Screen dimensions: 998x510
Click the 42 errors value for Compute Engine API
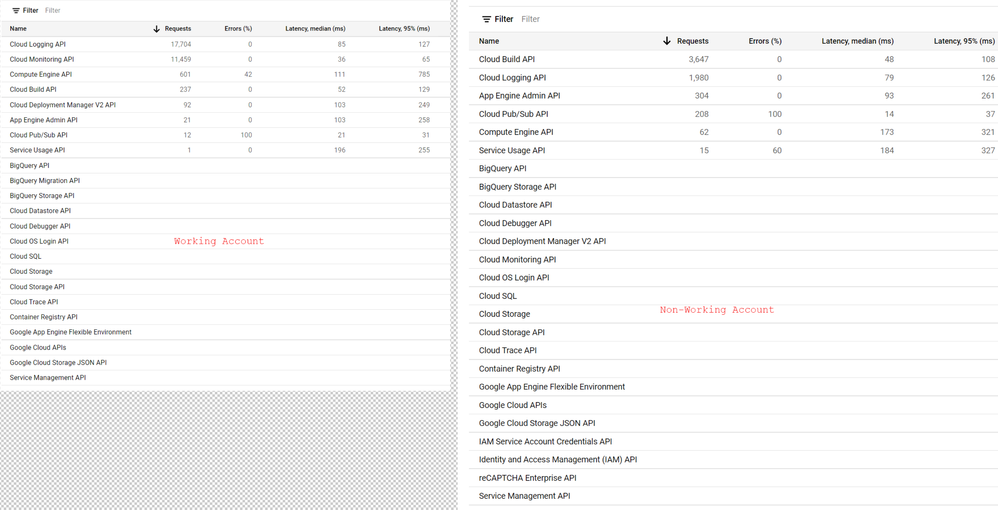pyautogui.click(x=248, y=74)
